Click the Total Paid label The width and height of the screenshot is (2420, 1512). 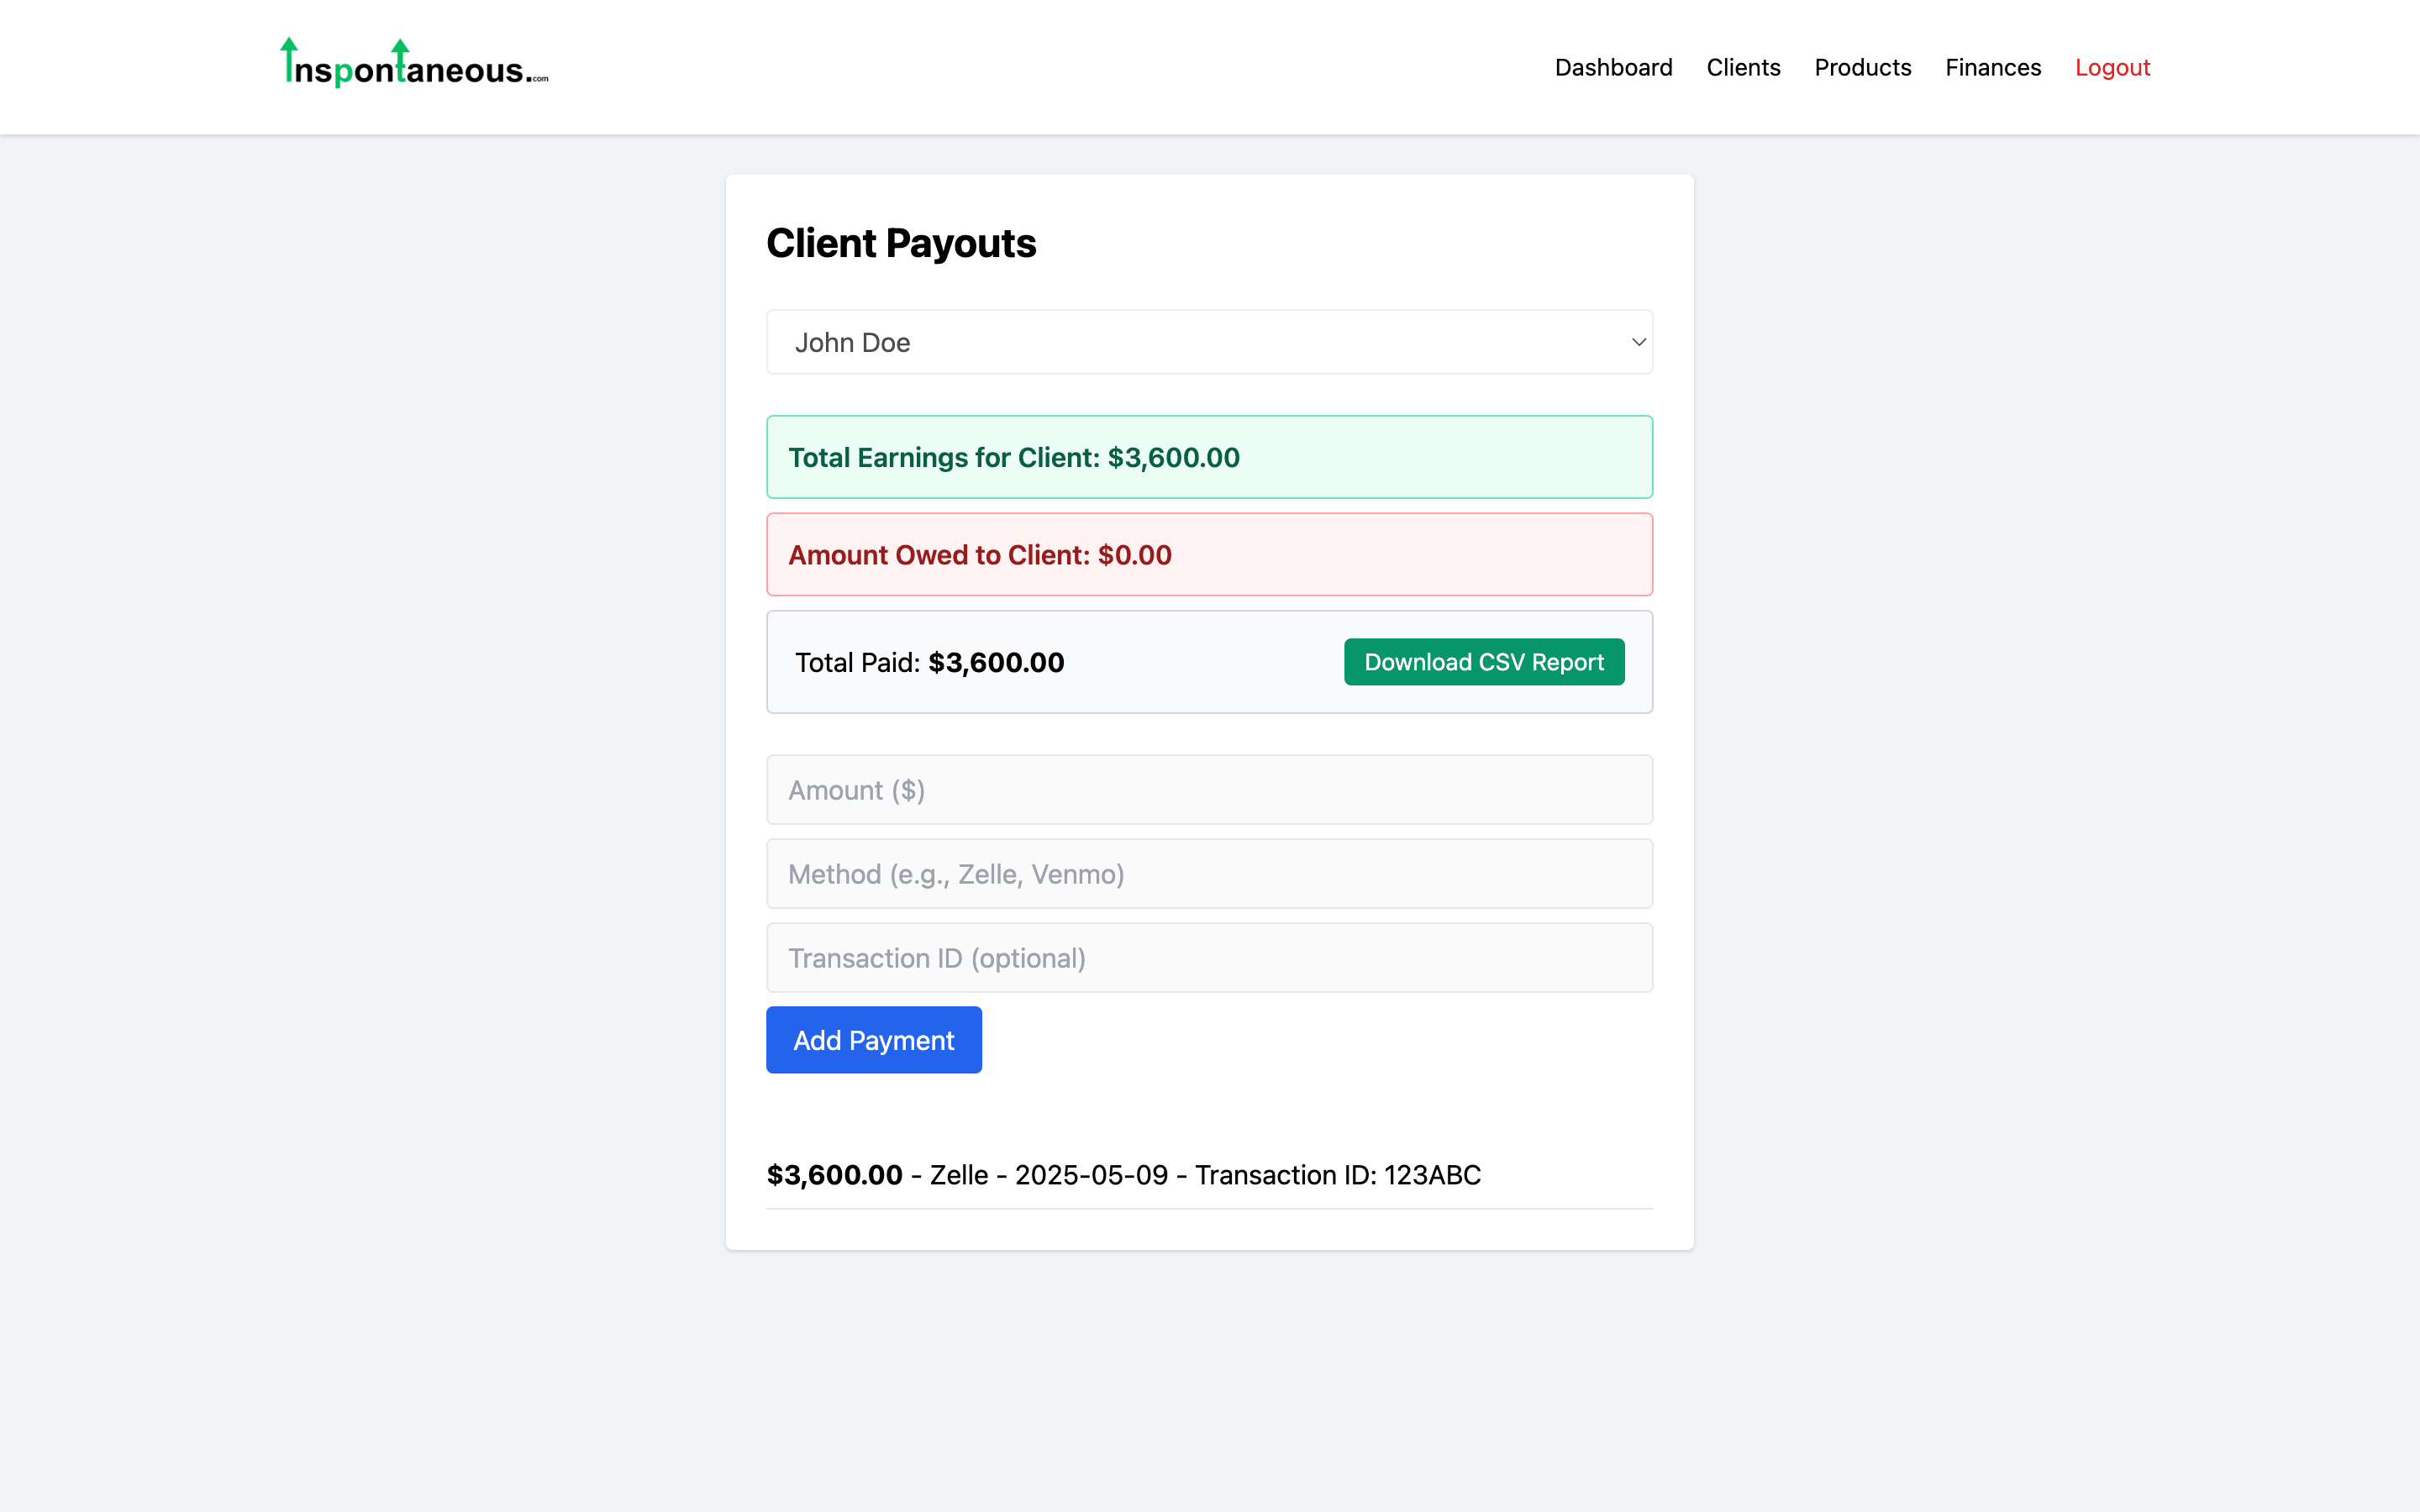pos(857,662)
